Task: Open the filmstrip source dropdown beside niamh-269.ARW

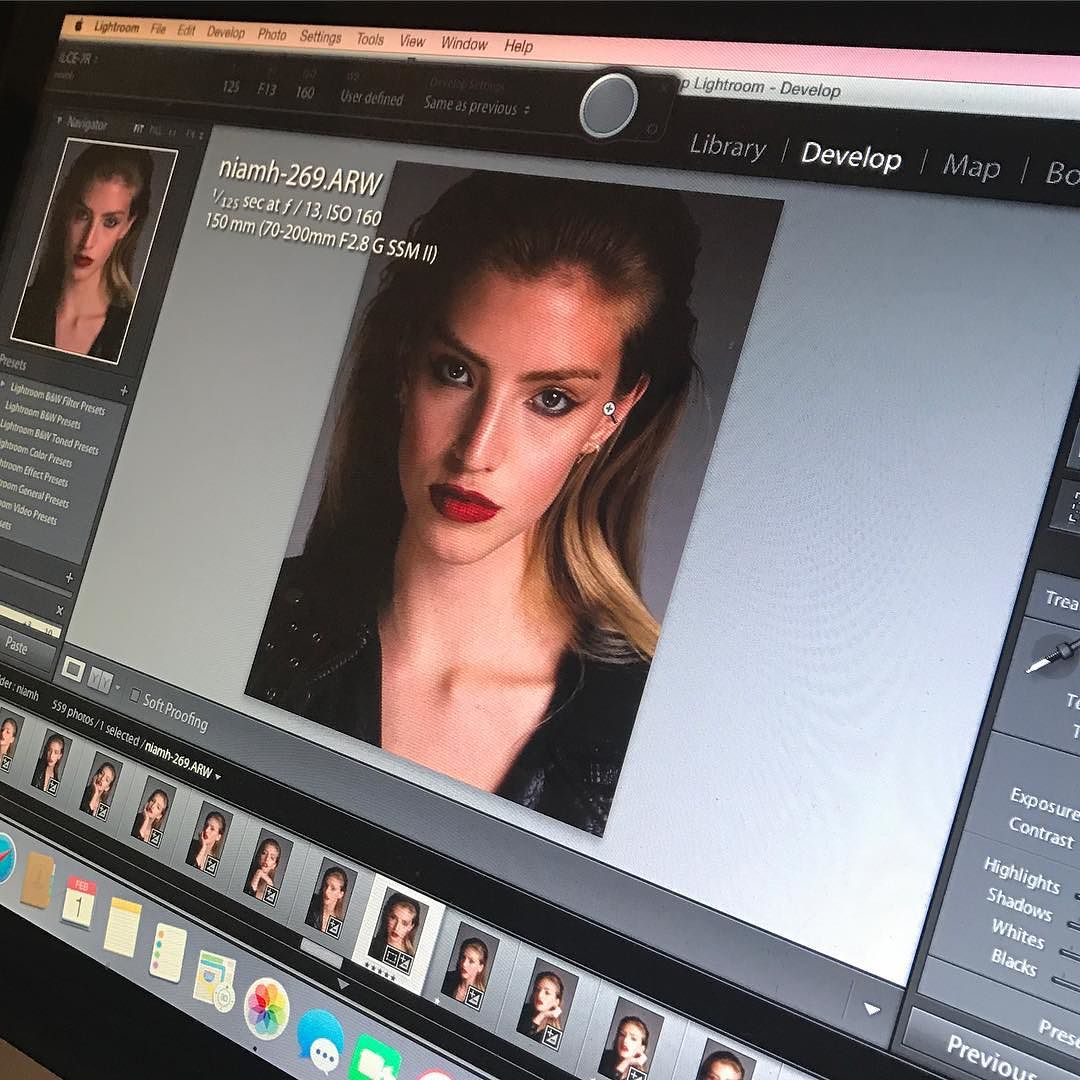Action: click(x=218, y=777)
